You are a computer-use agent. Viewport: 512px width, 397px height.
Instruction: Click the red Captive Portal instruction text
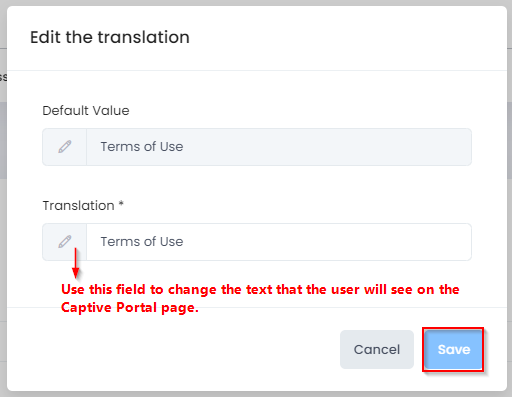pos(260,298)
